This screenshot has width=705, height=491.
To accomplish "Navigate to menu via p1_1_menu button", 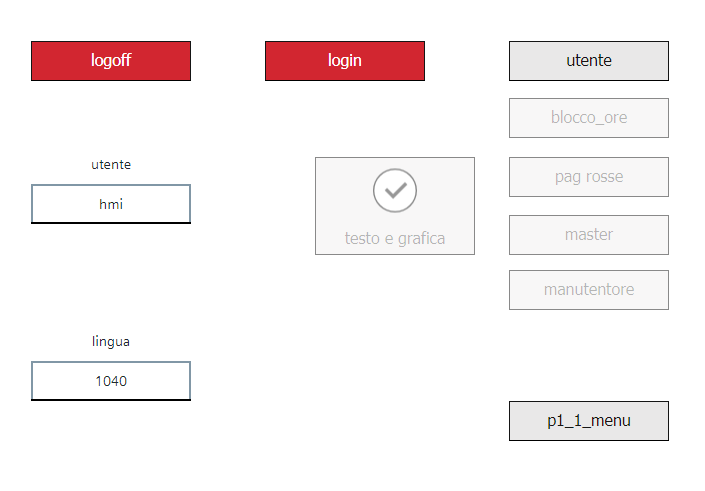I will pyautogui.click(x=588, y=421).
